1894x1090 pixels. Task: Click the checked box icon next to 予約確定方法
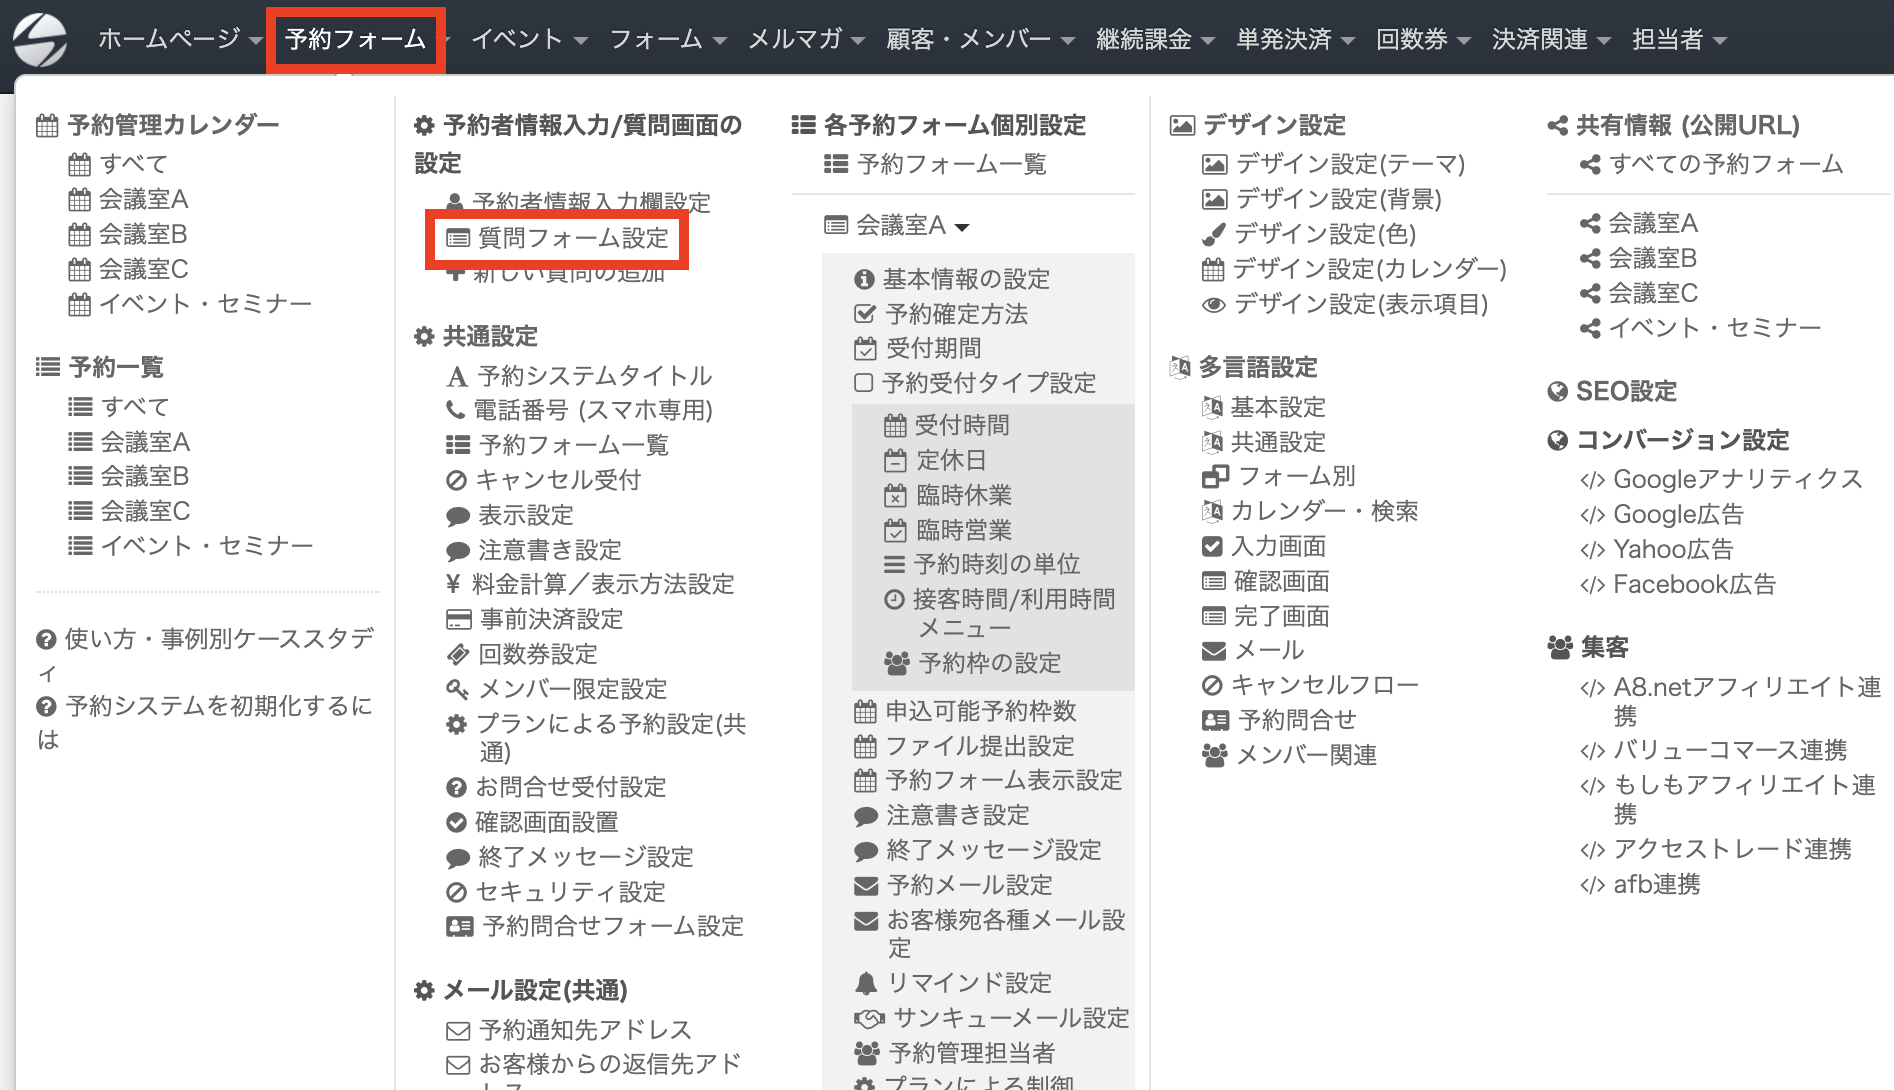pos(865,314)
